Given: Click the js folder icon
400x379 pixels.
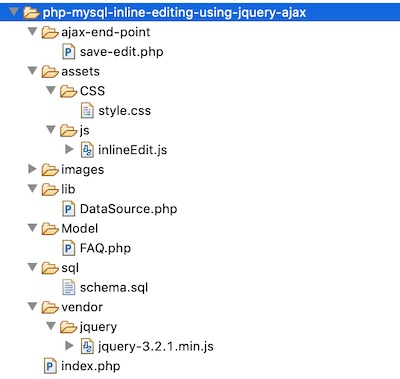Looking at the screenshot, I should pyautogui.click(x=68, y=130).
